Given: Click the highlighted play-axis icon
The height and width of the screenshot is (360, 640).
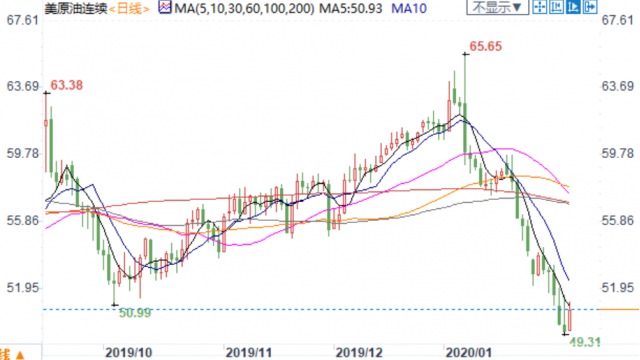Looking at the screenshot, I should (573, 7).
